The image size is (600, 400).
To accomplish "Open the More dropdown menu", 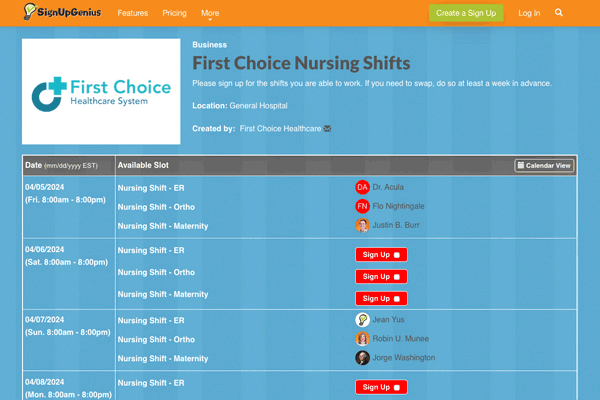I will click(210, 13).
